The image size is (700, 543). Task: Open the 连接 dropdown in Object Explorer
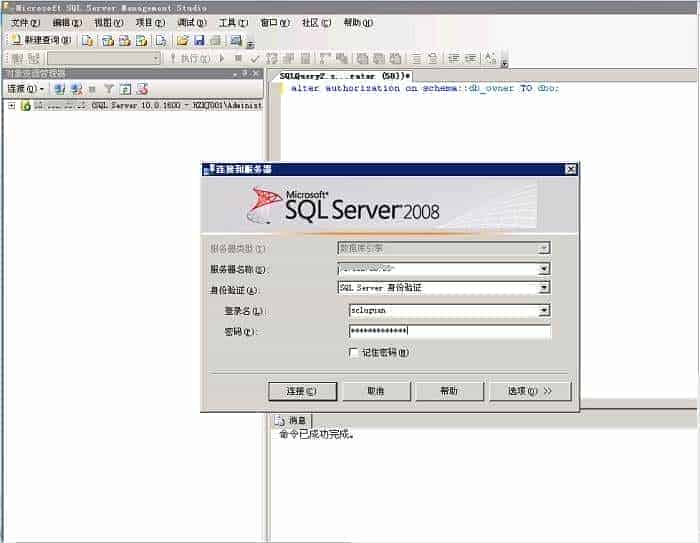[25, 89]
